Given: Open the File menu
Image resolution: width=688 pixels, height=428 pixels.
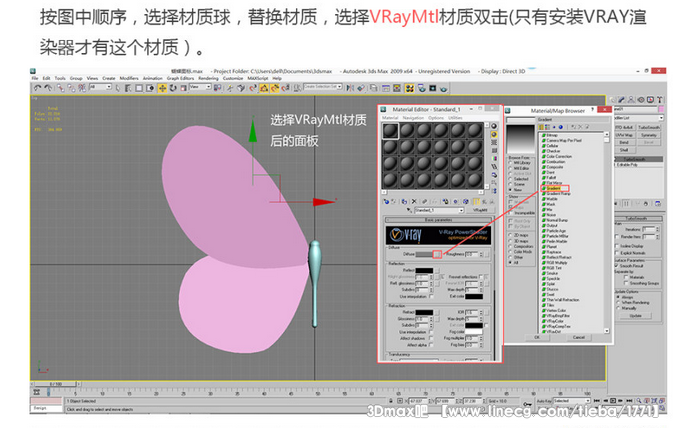Looking at the screenshot, I should point(35,78).
